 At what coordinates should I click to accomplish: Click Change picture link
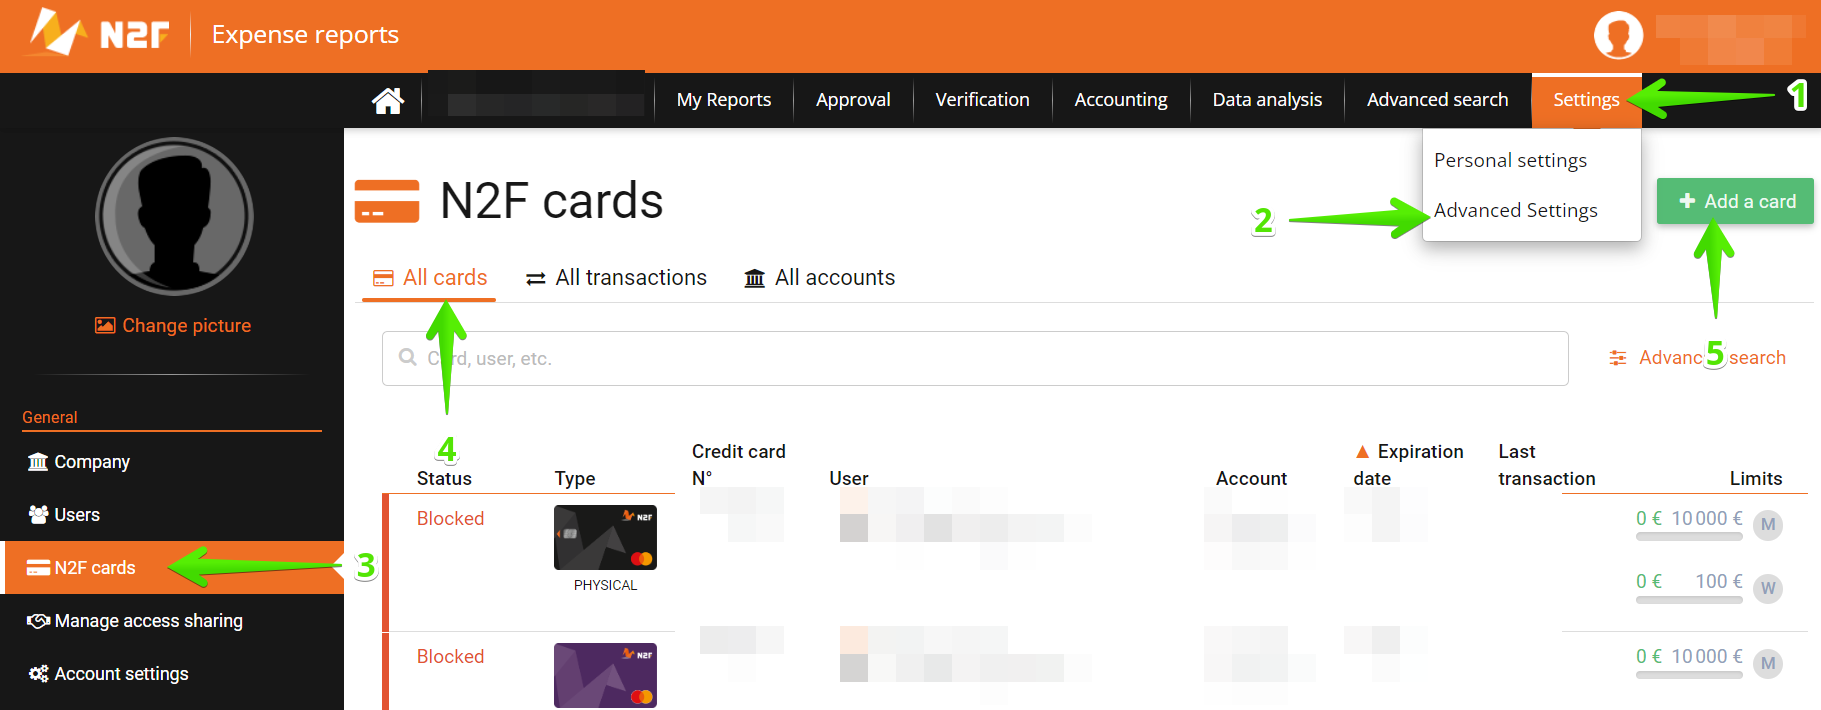[173, 325]
